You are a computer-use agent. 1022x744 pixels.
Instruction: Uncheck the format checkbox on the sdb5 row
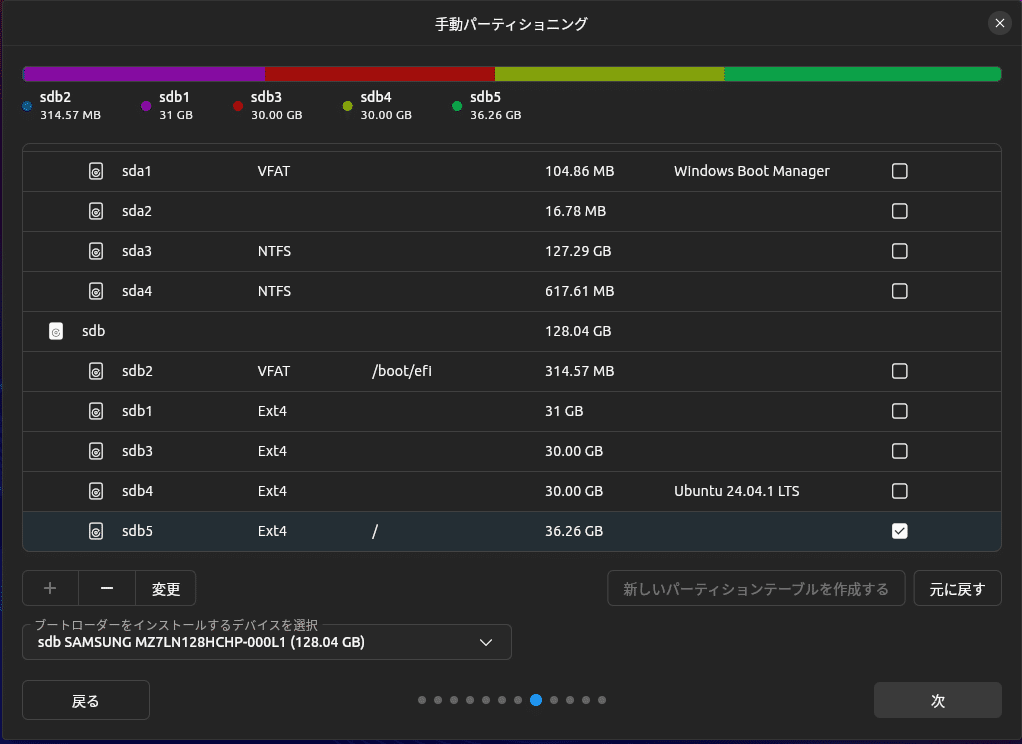pos(899,531)
